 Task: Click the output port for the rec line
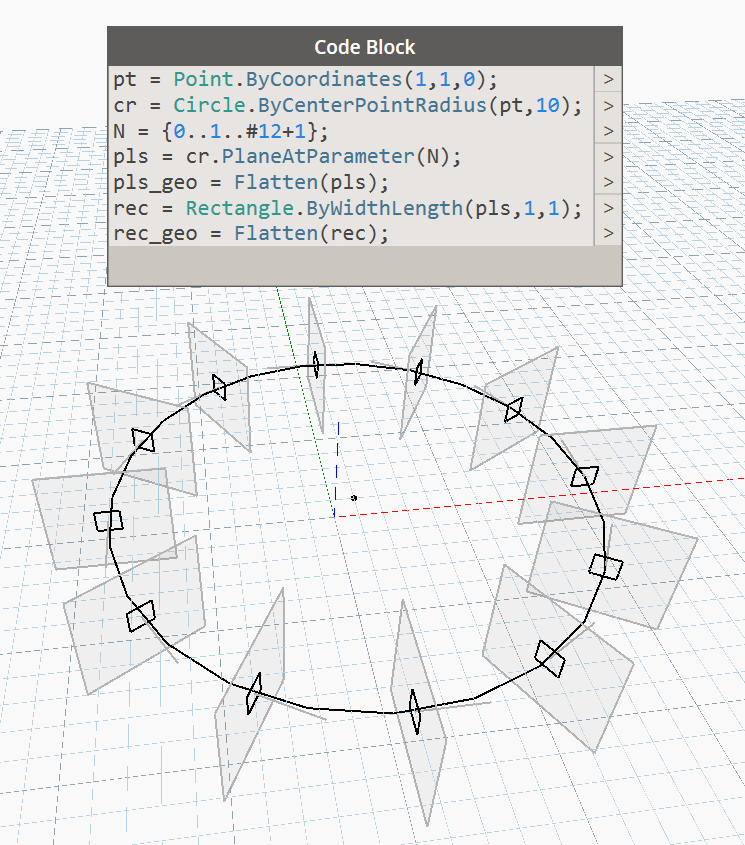pyautogui.click(x=609, y=207)
